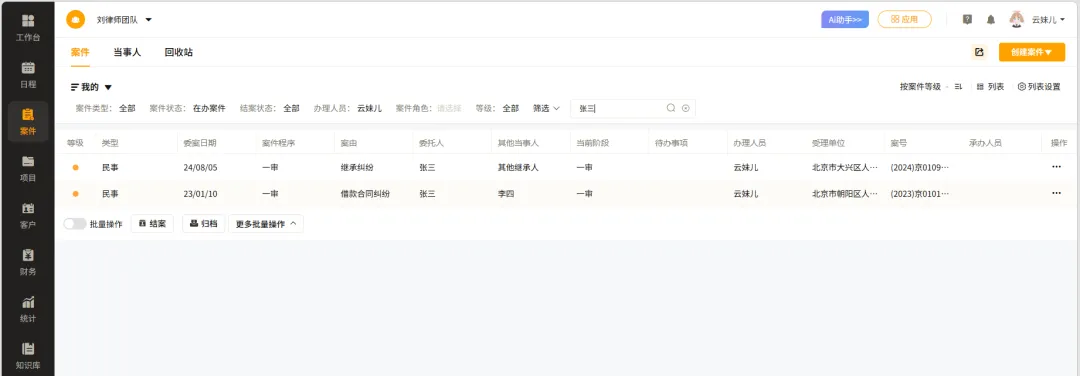Screen dimensions: 1080x376
Task: Open the 统计 chart sidebar icon
Action: pos(28,302)
